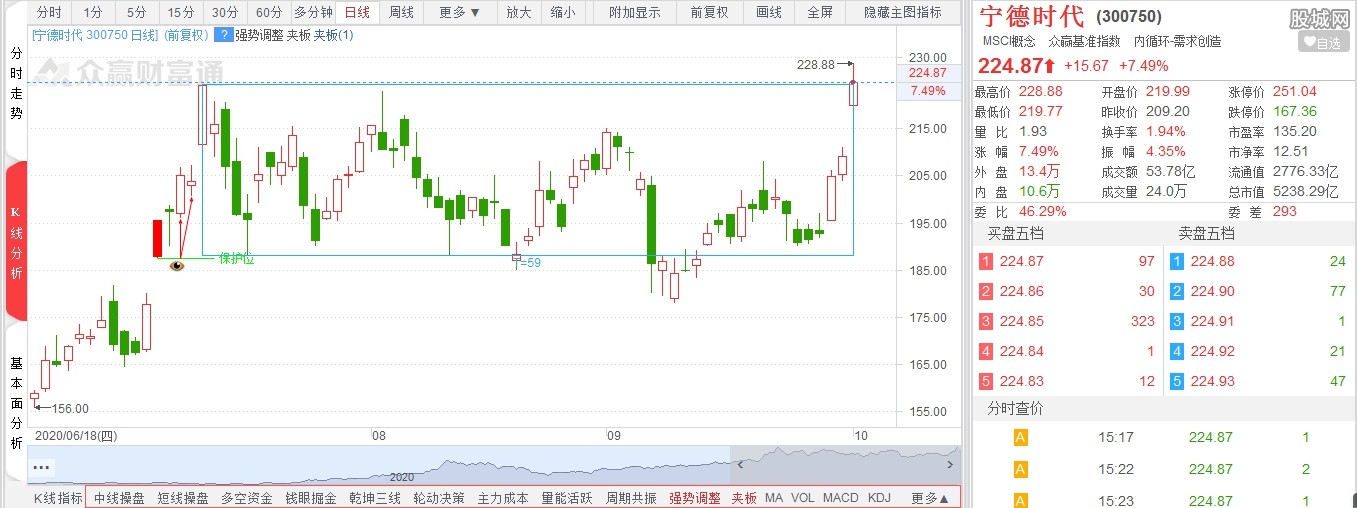
Task: Select the 5分 period
Action: click(137, 12)
